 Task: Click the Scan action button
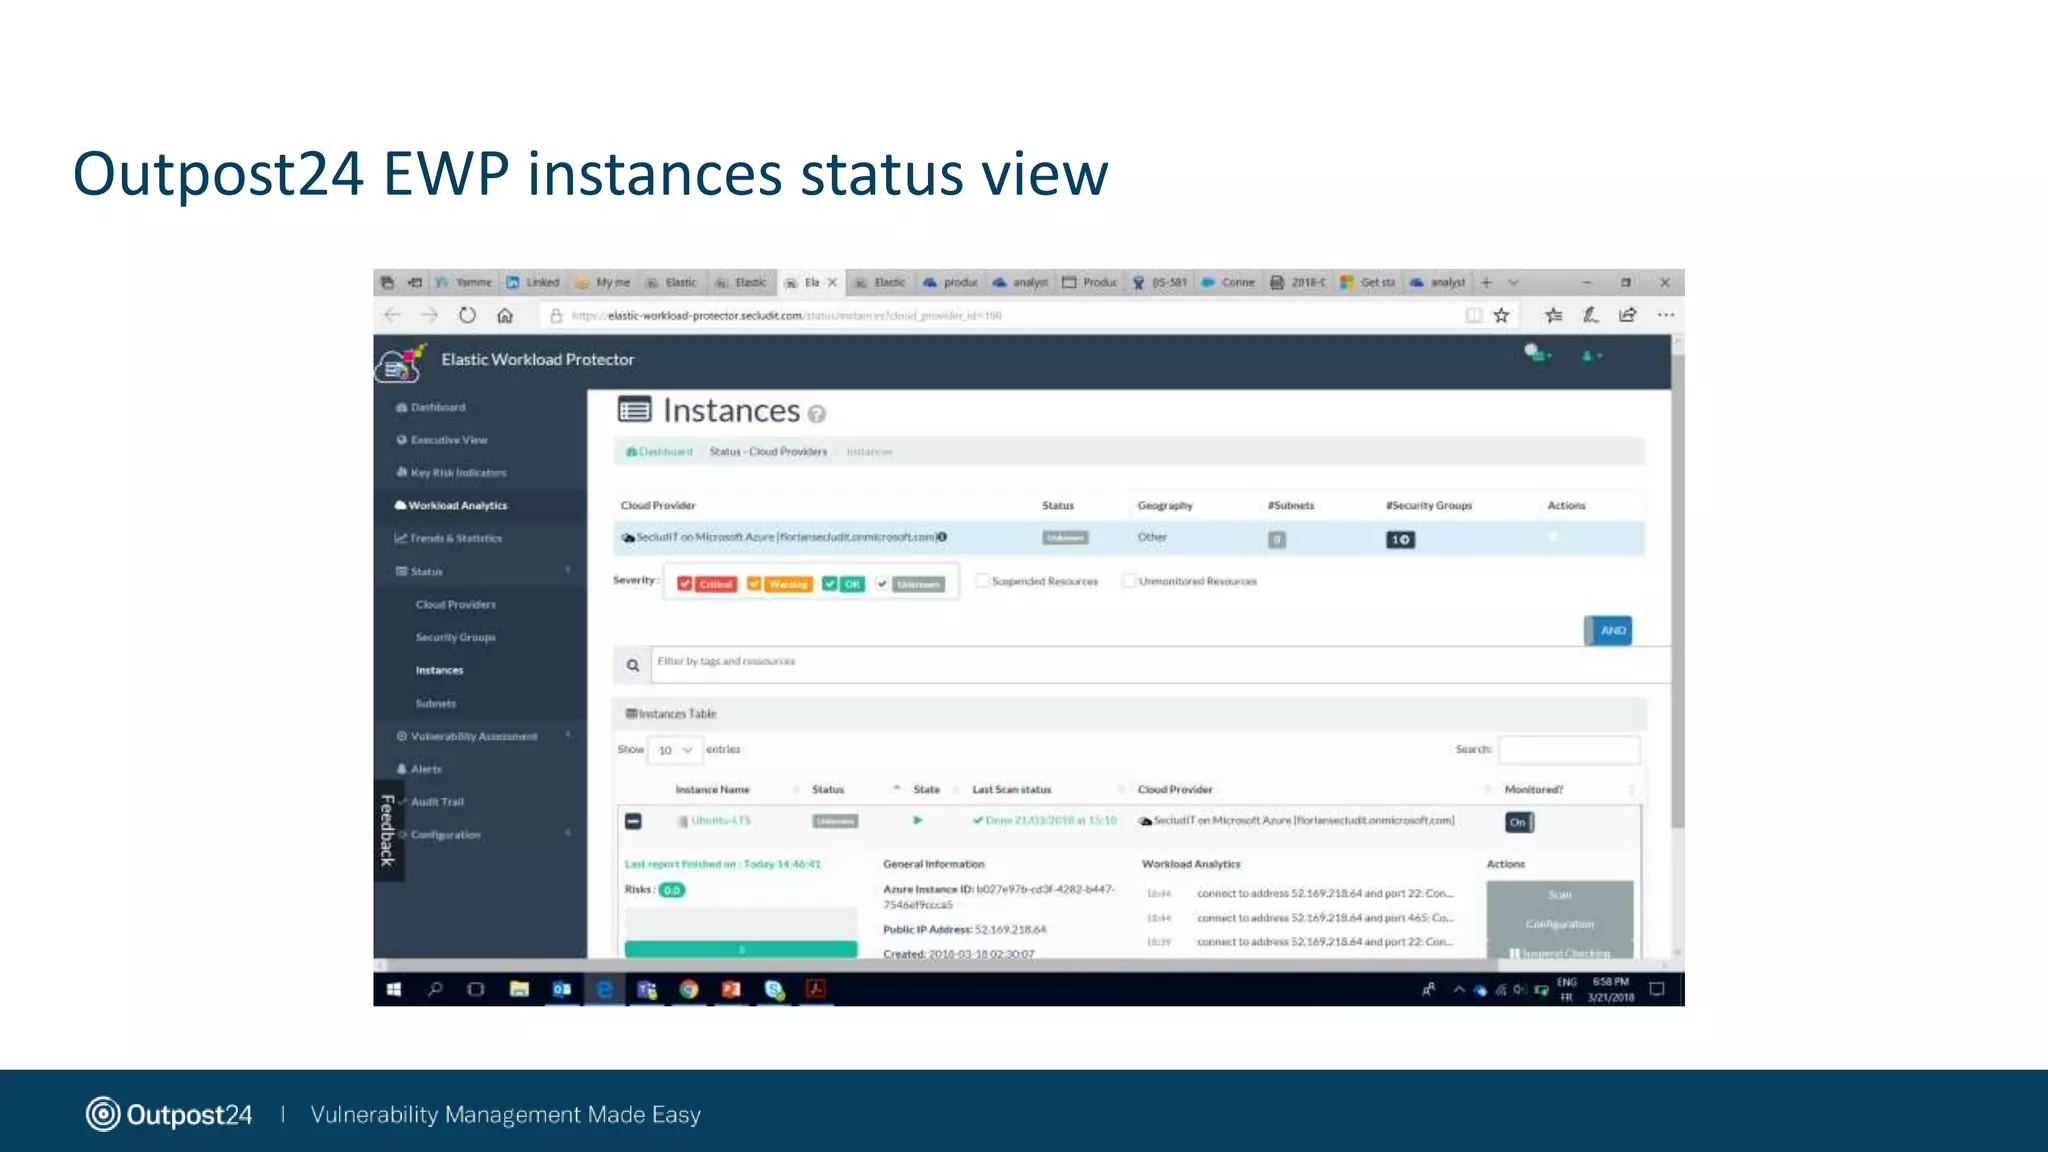tap(1560, 895)
